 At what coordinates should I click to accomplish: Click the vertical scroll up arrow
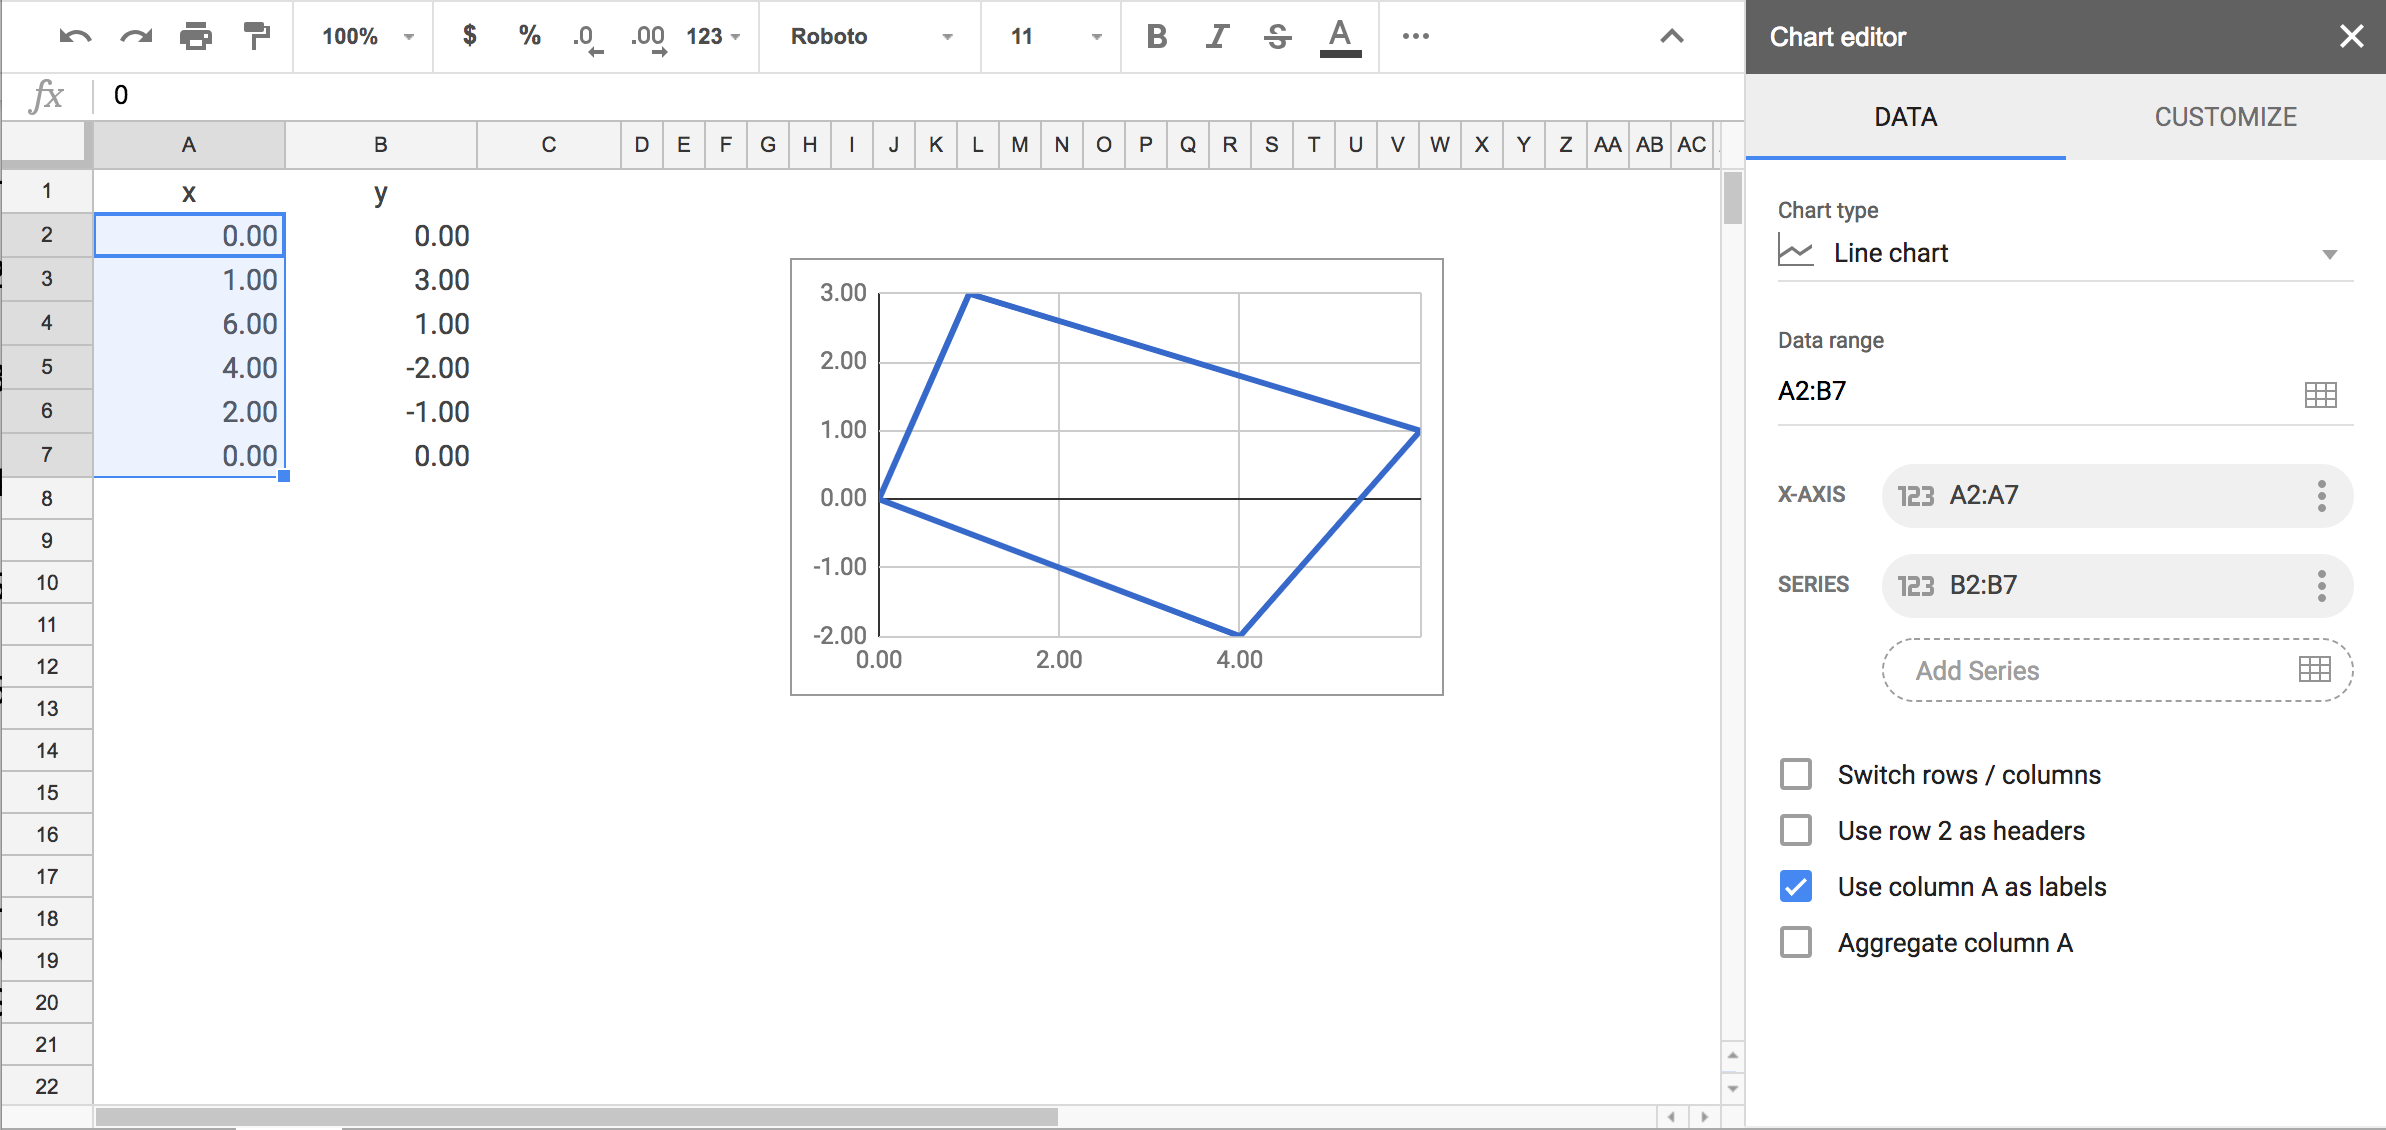click(1732, 1055)
